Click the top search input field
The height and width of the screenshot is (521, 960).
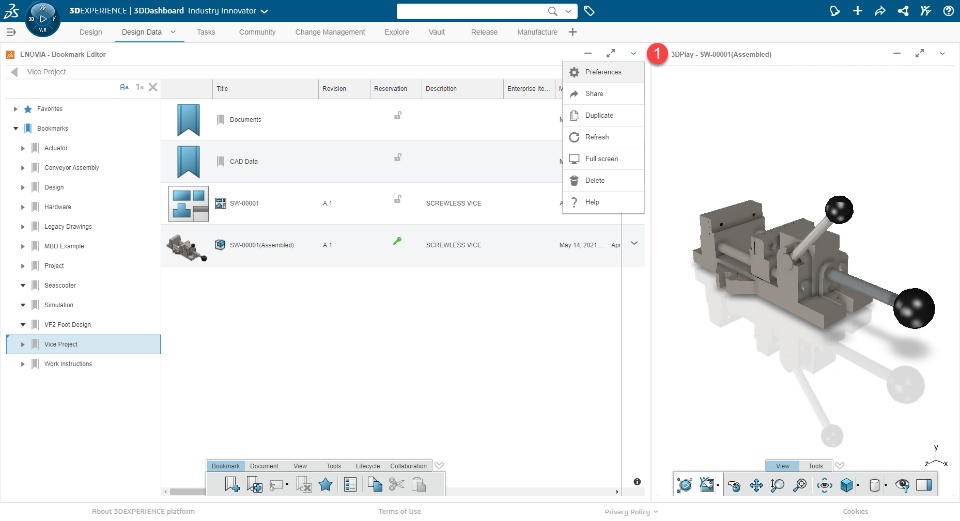point(472,11)
